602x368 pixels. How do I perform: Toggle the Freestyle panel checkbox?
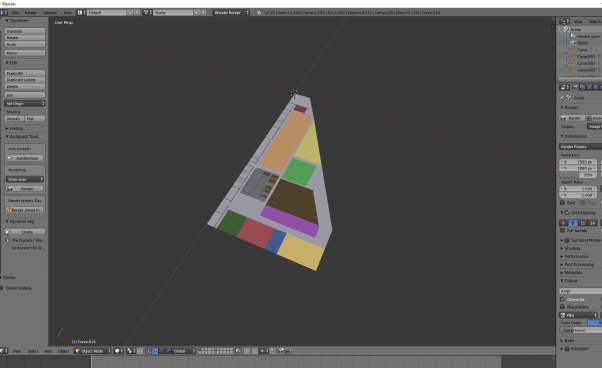pos(567,348)
